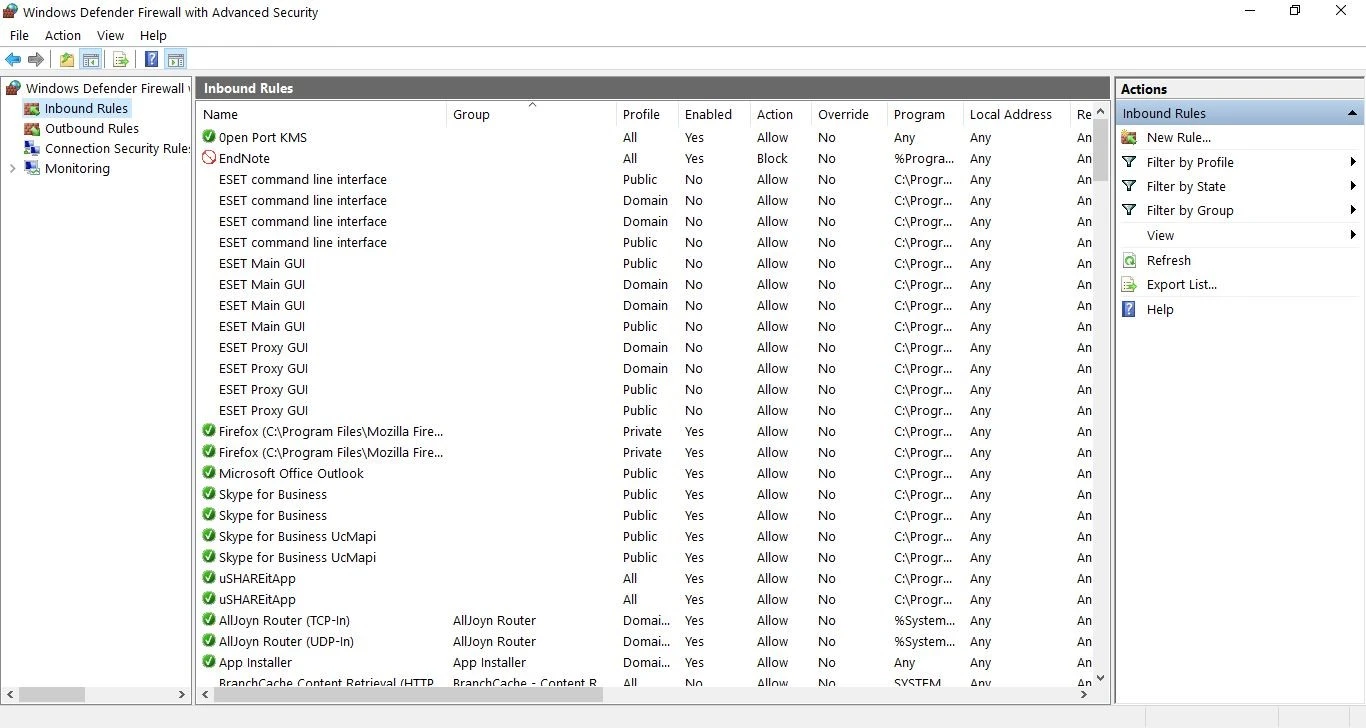Screen dimensions: 1366x728
Task: Select the Open Port KMS rule name
Action: tap(263, 137)
